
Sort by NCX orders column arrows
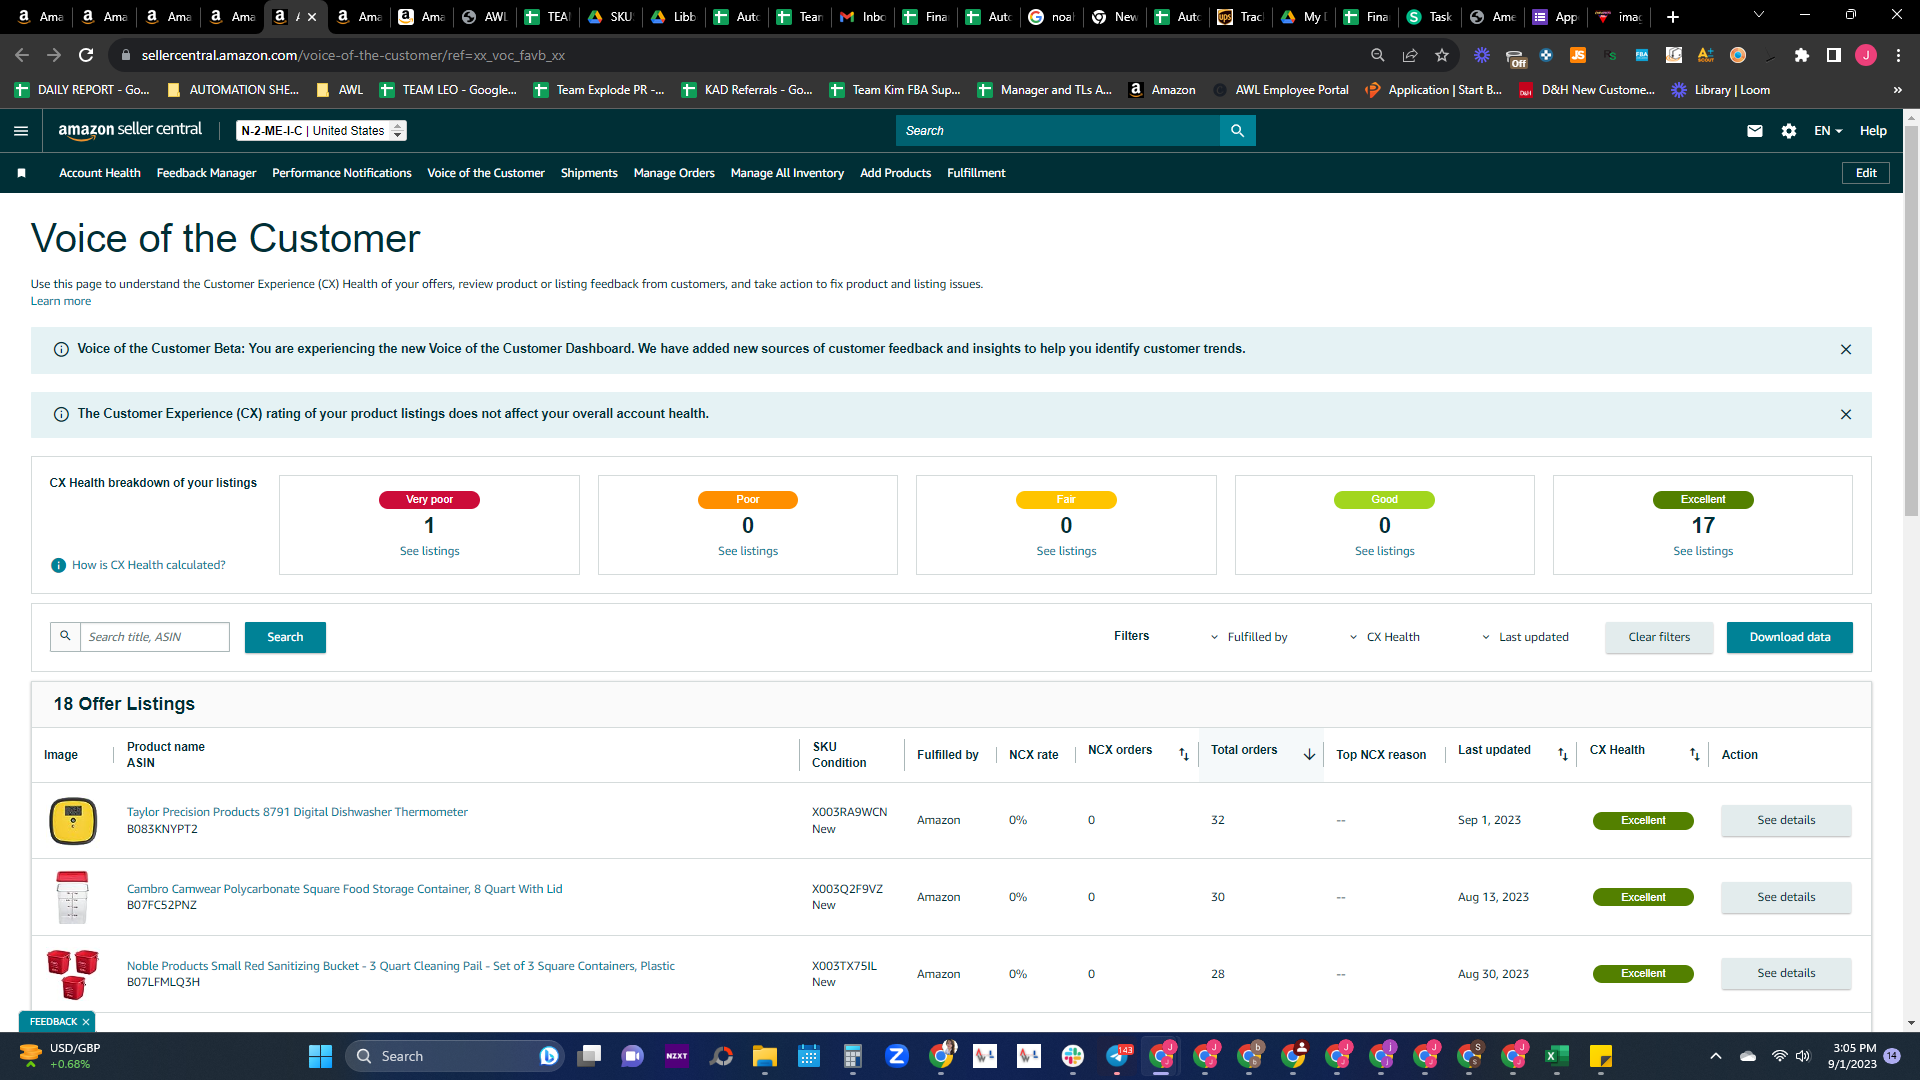pos(1184,755)
